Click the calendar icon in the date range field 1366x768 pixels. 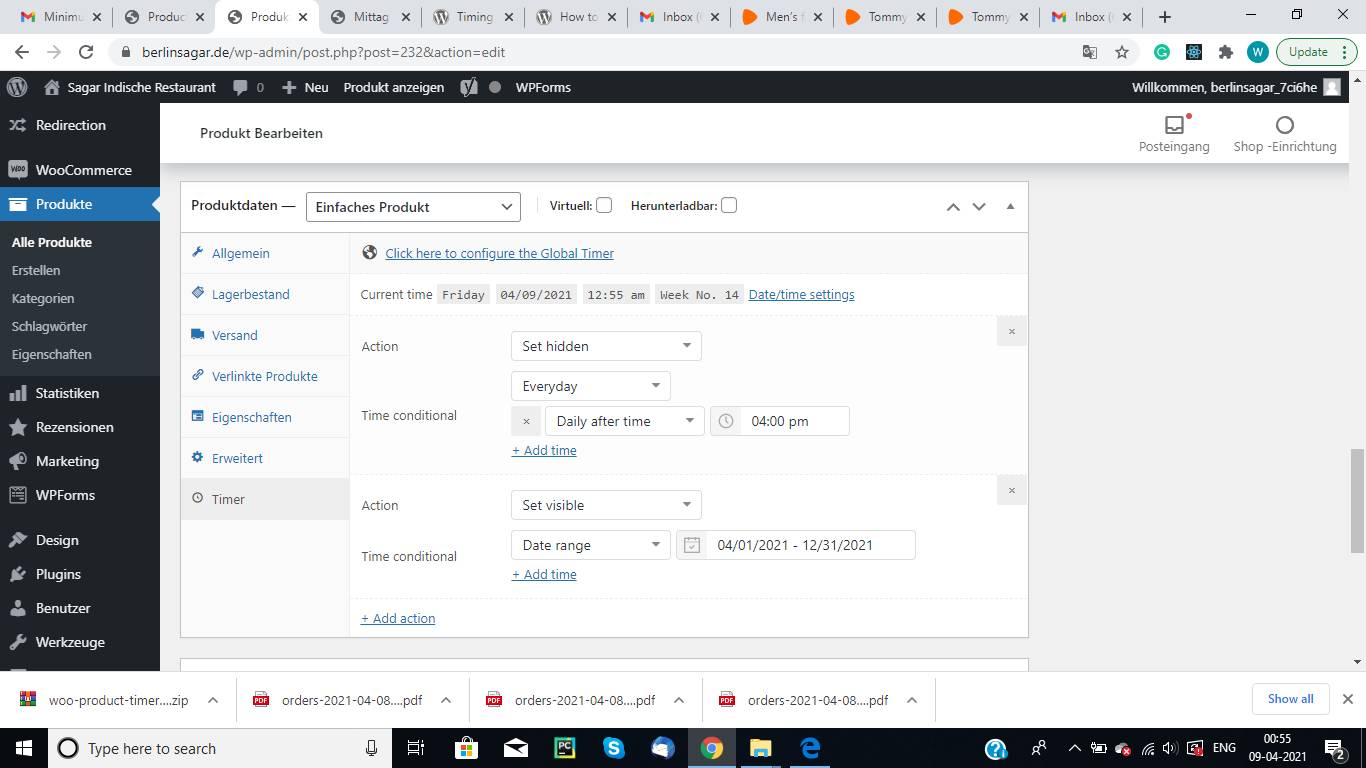(x=692, y=545)
